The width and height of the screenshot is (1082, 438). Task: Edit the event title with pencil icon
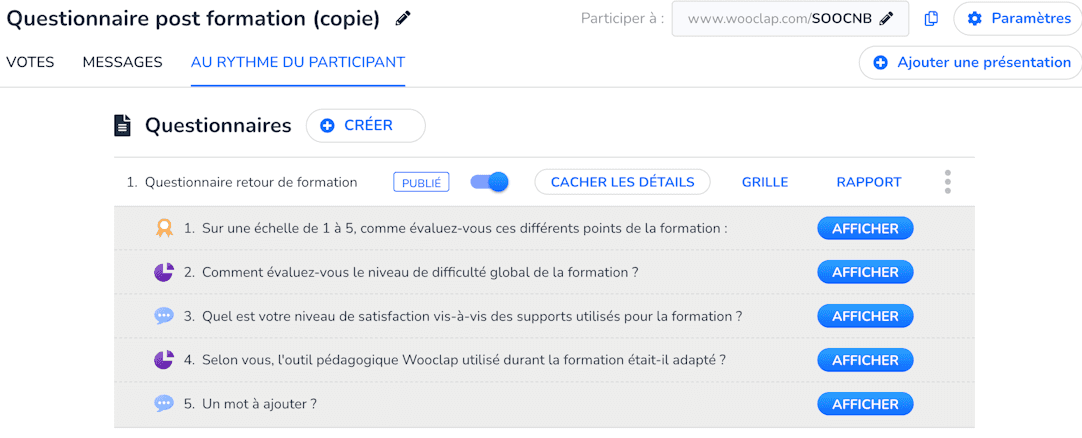coord(402,19)
